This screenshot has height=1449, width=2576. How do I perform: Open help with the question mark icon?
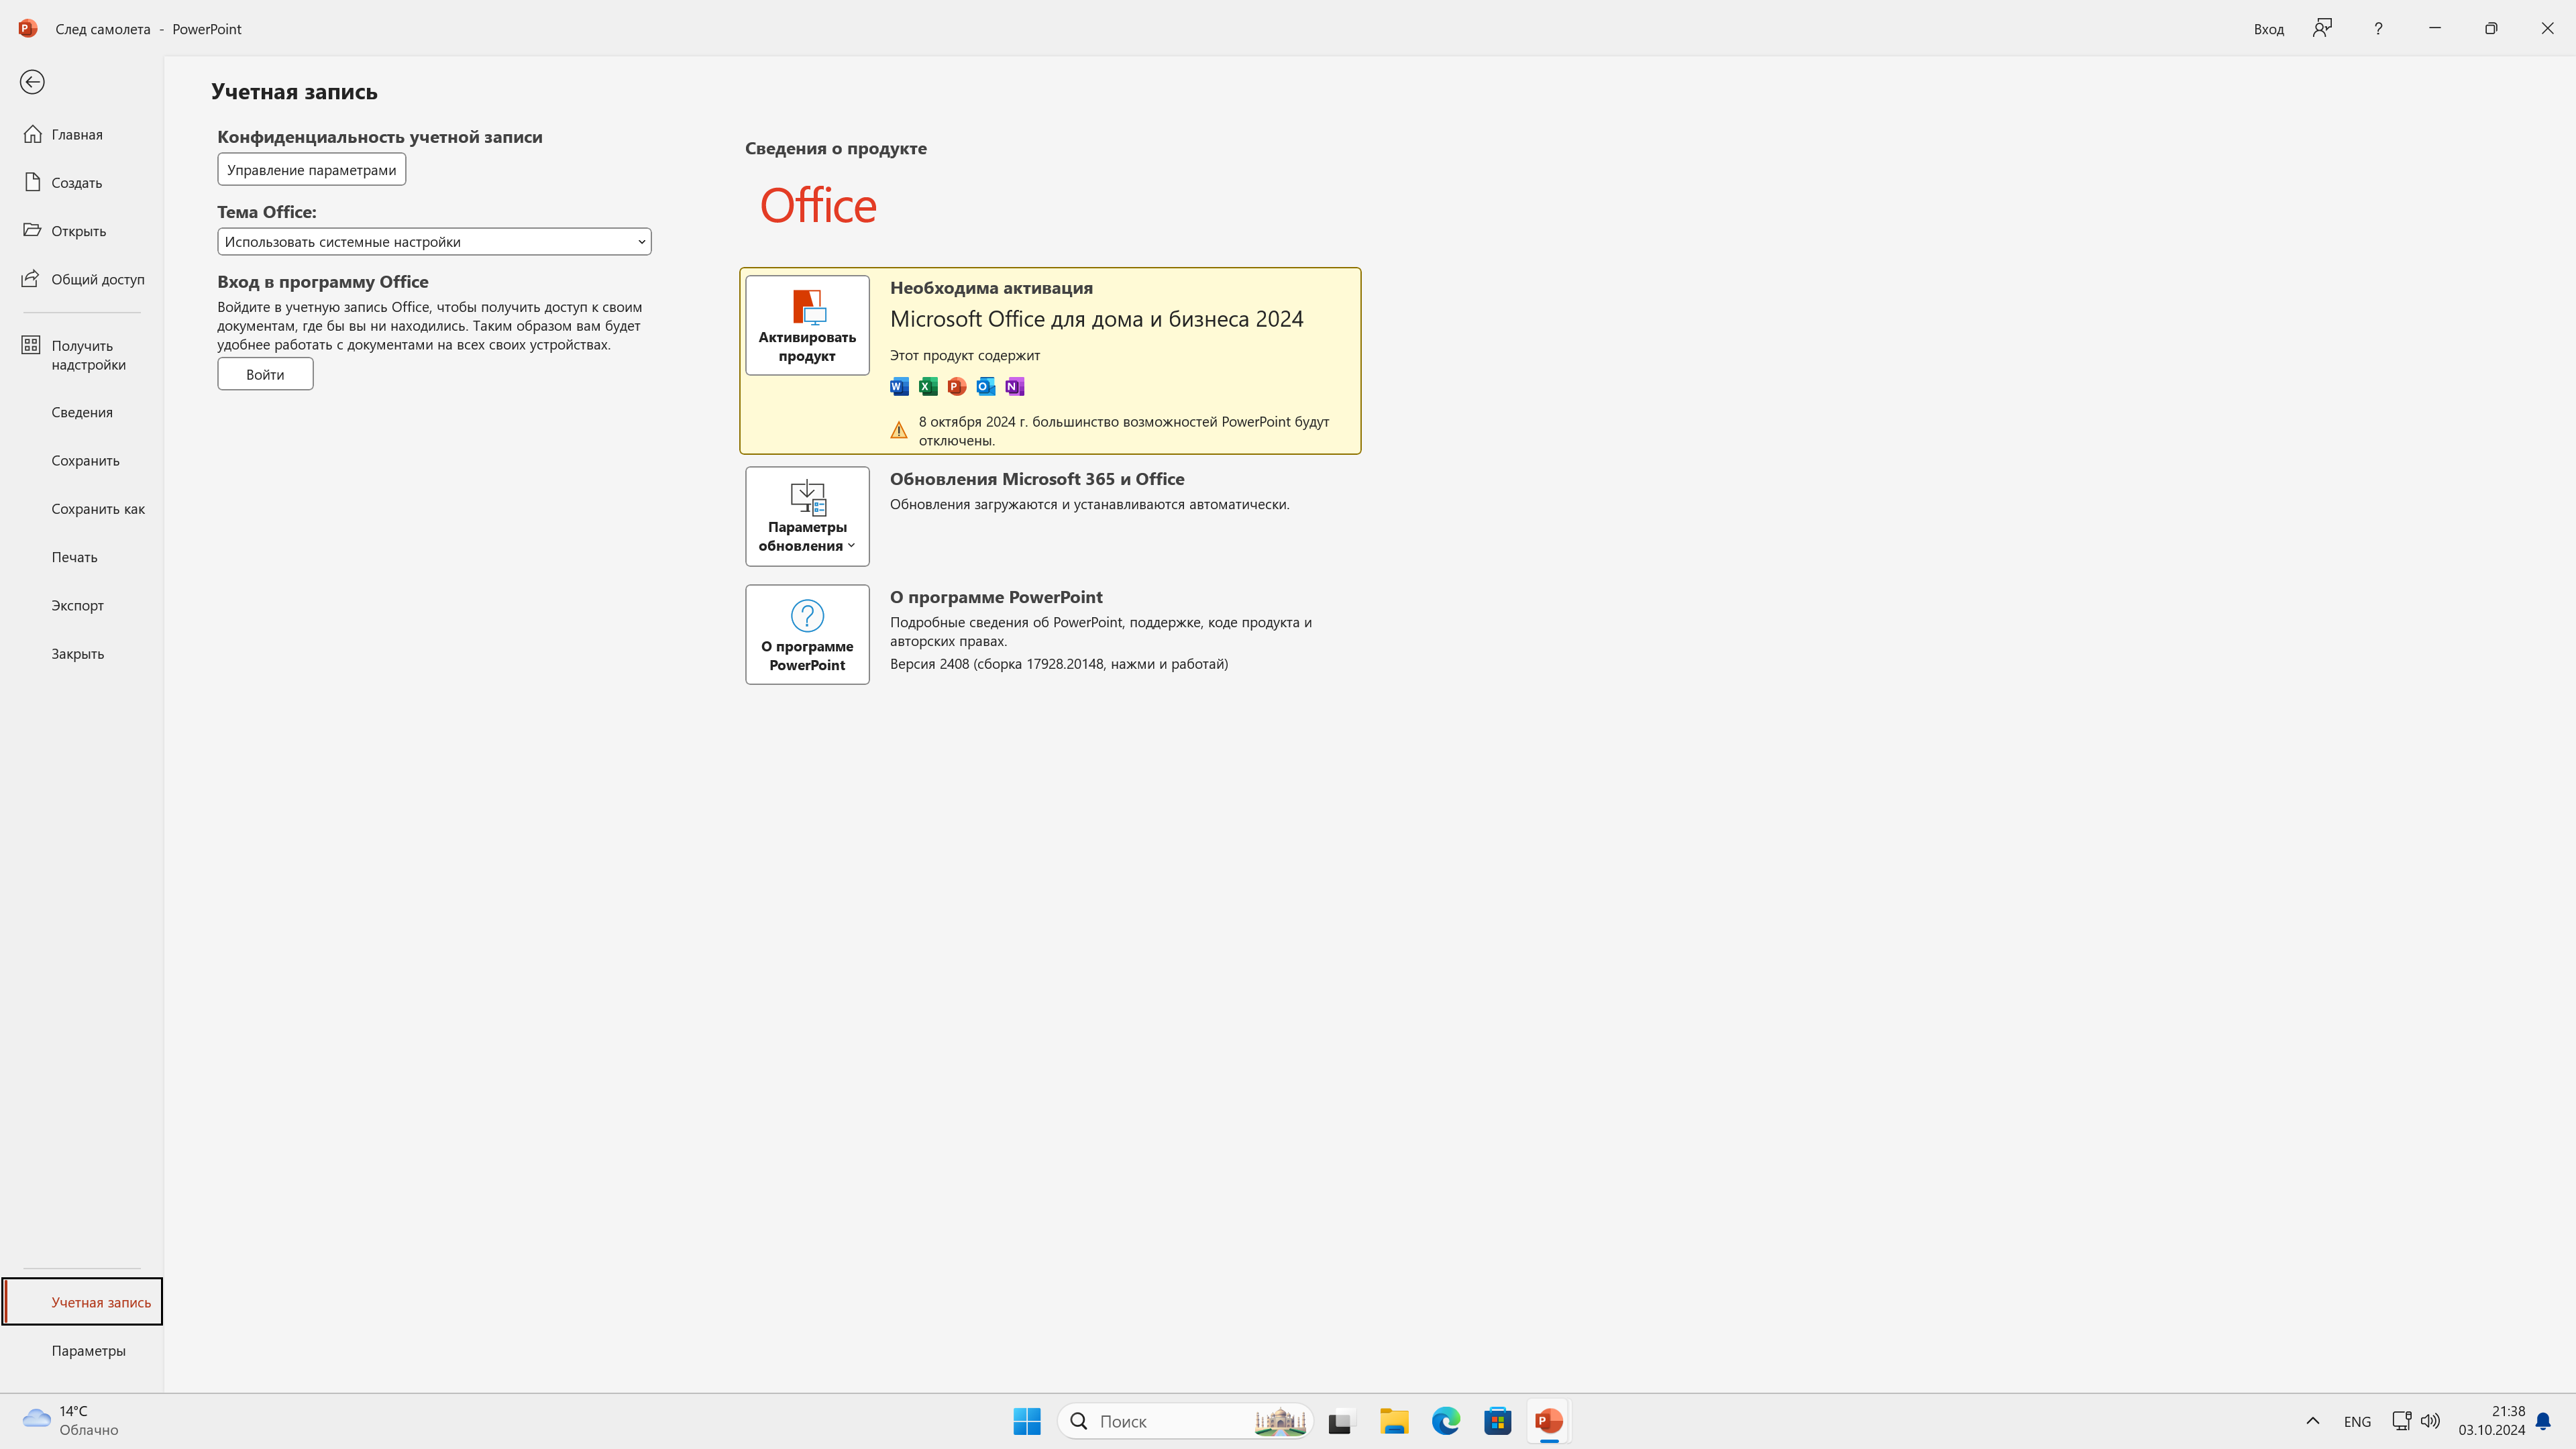[2378, 28]
